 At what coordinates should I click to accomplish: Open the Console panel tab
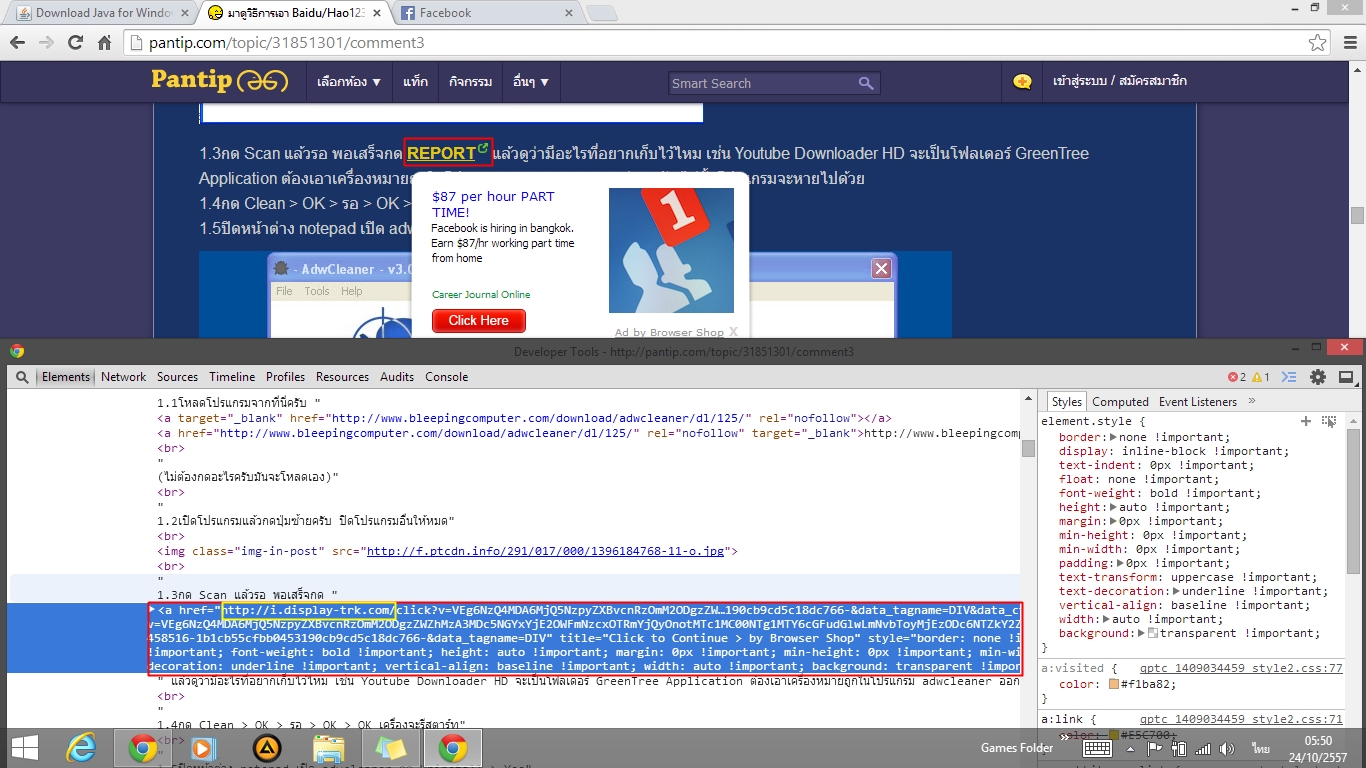pos(447,377)
